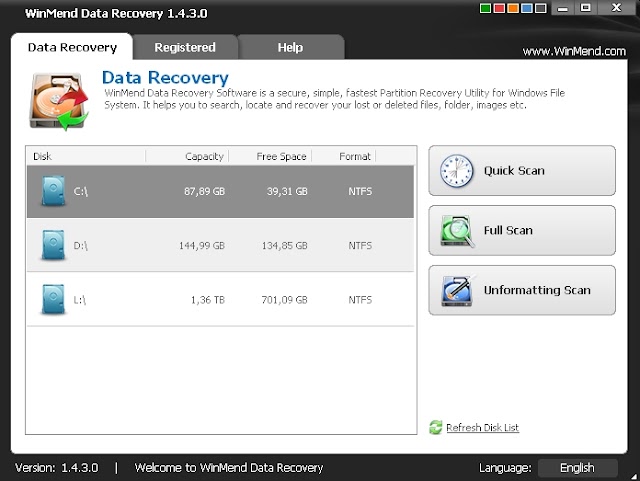
Task: Click the Data Recovery hard drive logo
Action: (59, 102)
